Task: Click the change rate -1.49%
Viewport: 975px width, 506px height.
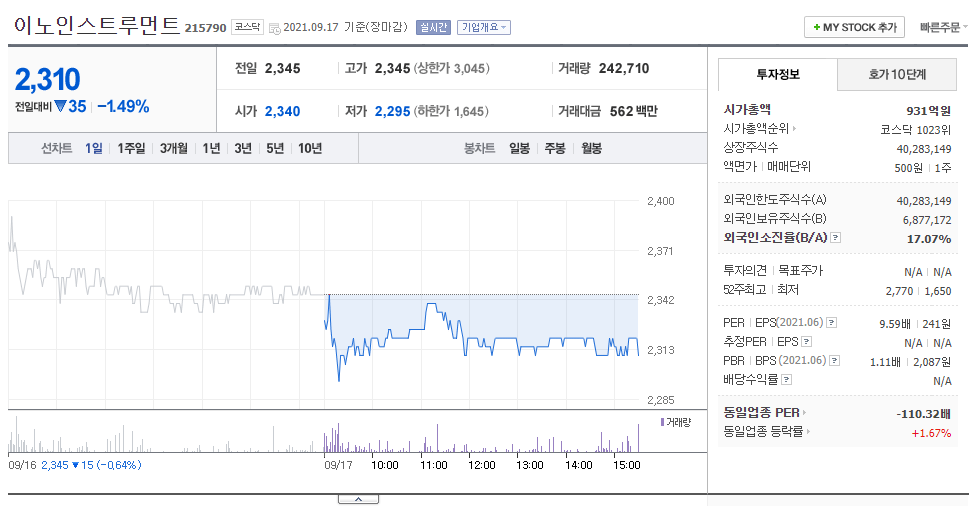Action: [123, 106]
